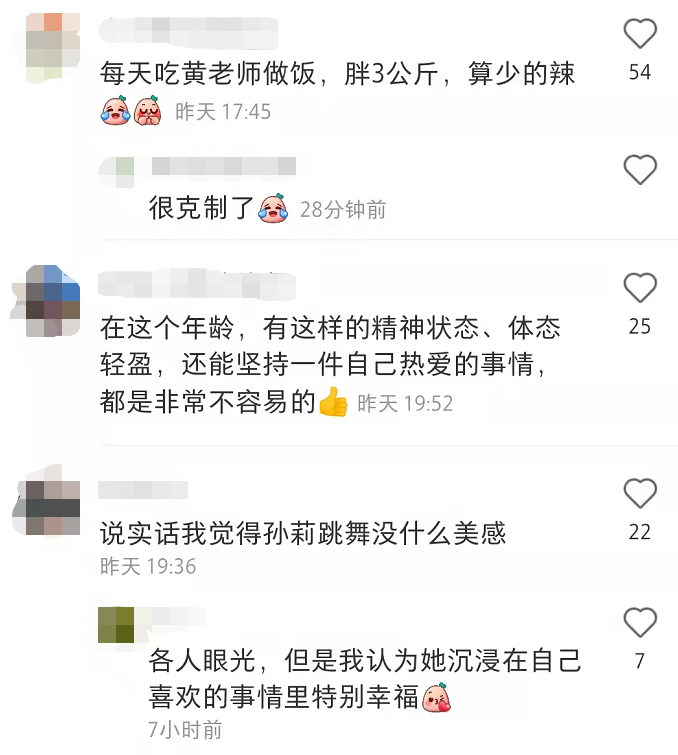The image size is (678, 755).
Task: Tap the 54 like count
Action: click(640, 72)
